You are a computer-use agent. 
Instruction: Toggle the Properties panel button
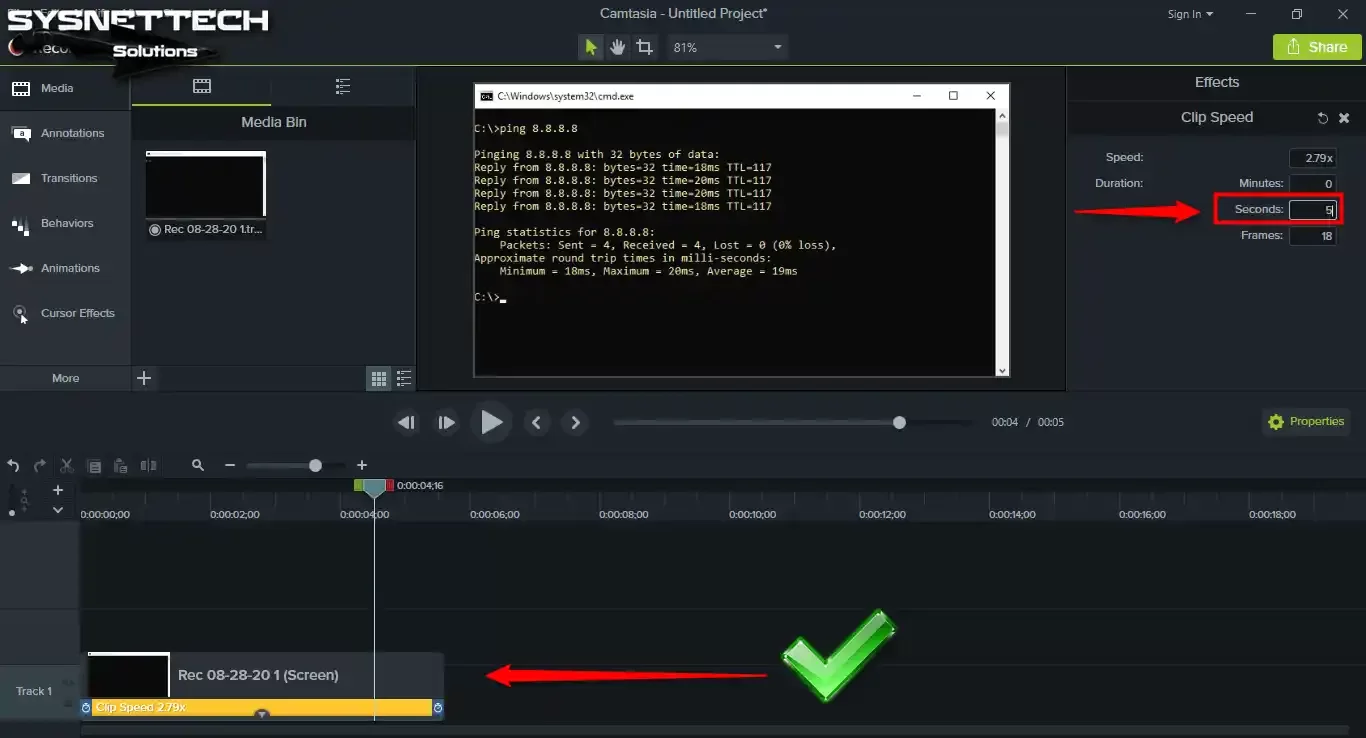(x=1306, y=422)
